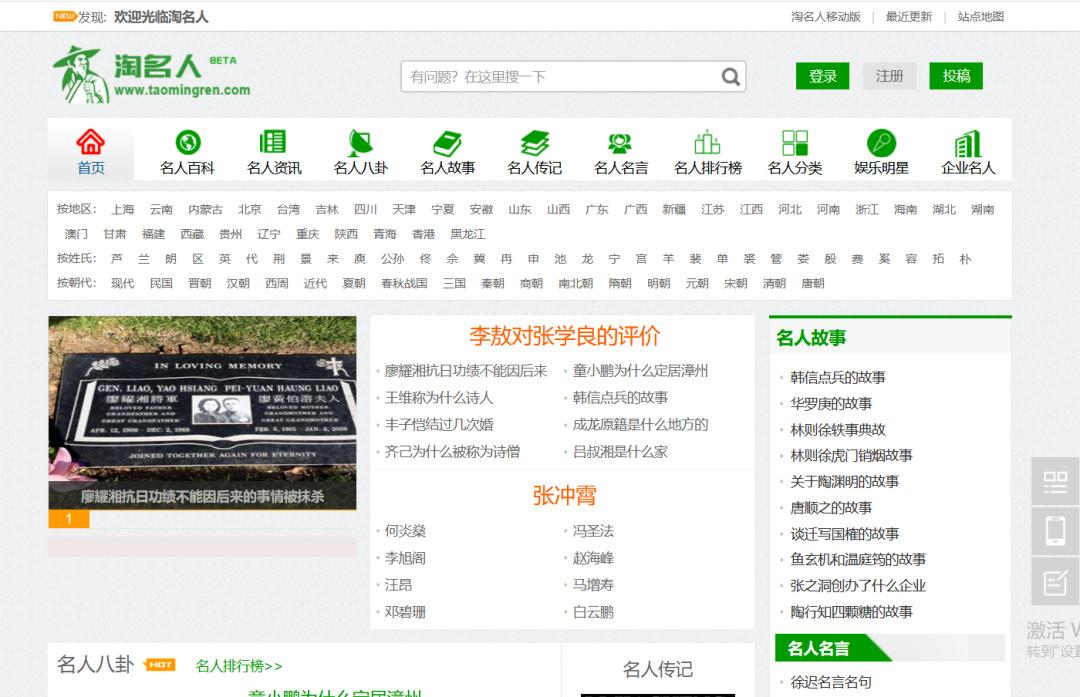Click the 名人八卦 satellite dish icon
Image resolution: width=1080 pixels, height=697 pixels.
(359, 140)
